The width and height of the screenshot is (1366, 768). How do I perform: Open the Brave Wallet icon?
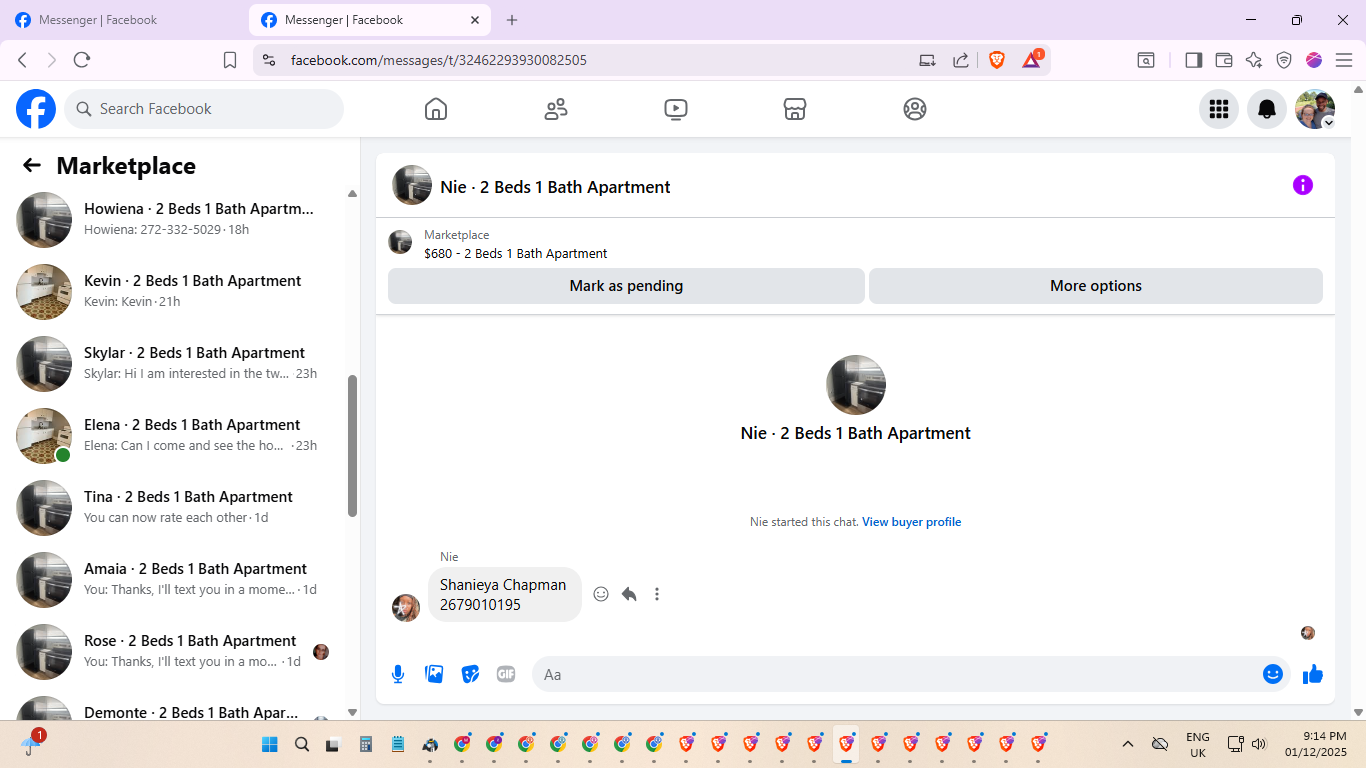(x=1223, y=60)
